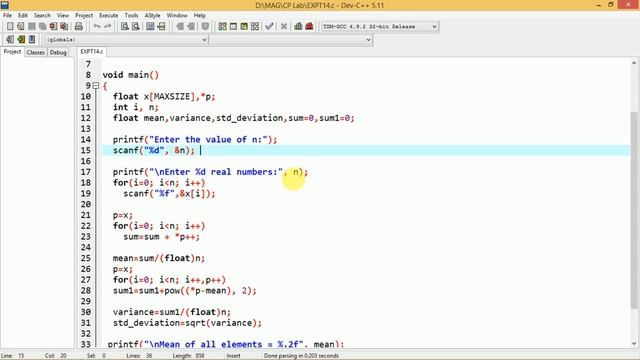Open the AStyle menu
Viewport: 640px width, 360px height.
153,16
